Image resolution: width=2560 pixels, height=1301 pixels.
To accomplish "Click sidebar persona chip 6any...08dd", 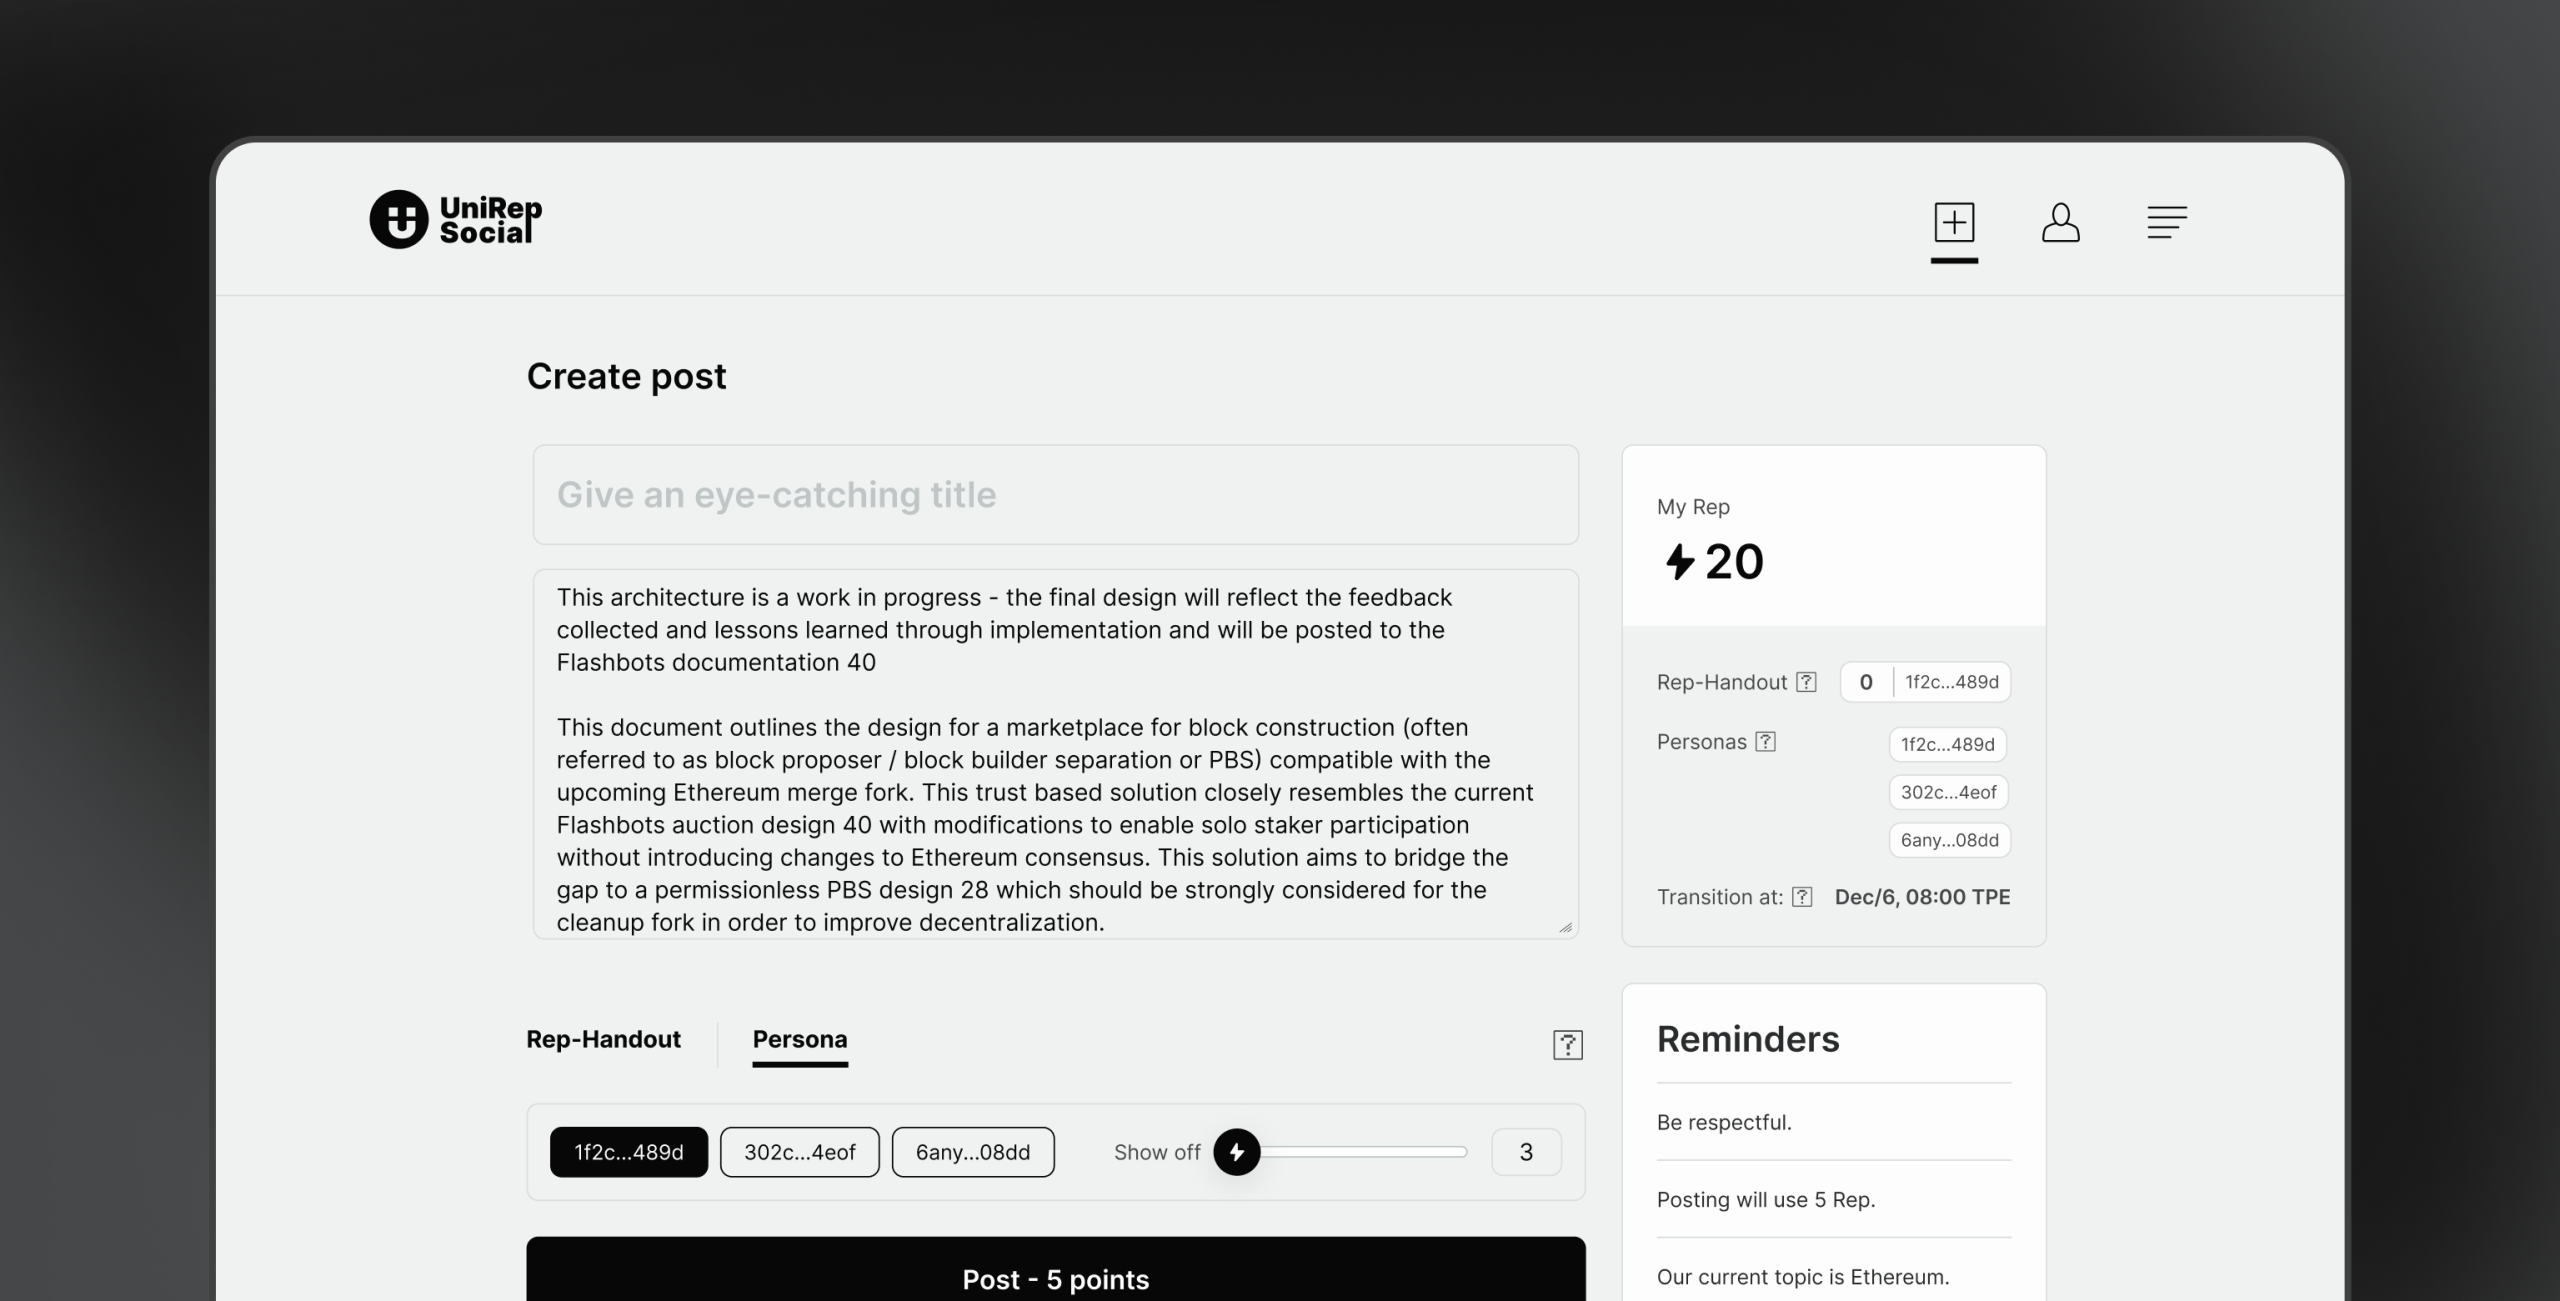I will tap(1949, 840).
